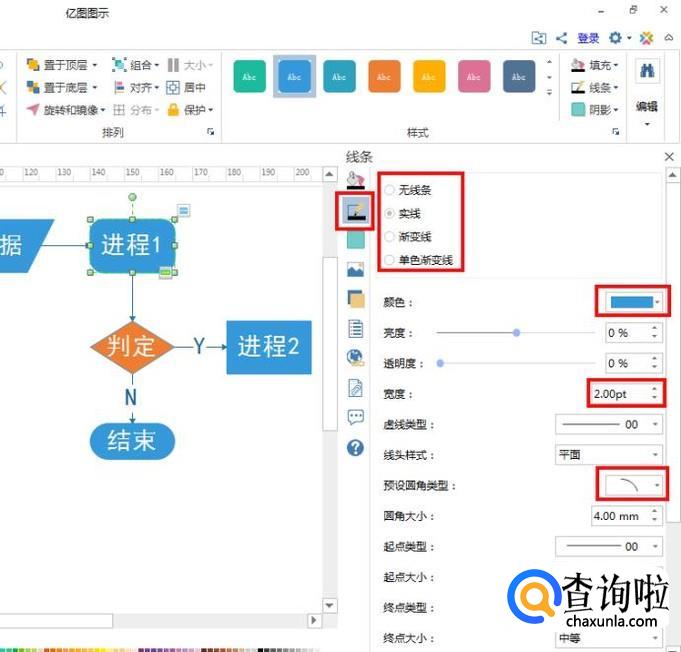Open the Shadow panel teal icon

pos(356,240)
